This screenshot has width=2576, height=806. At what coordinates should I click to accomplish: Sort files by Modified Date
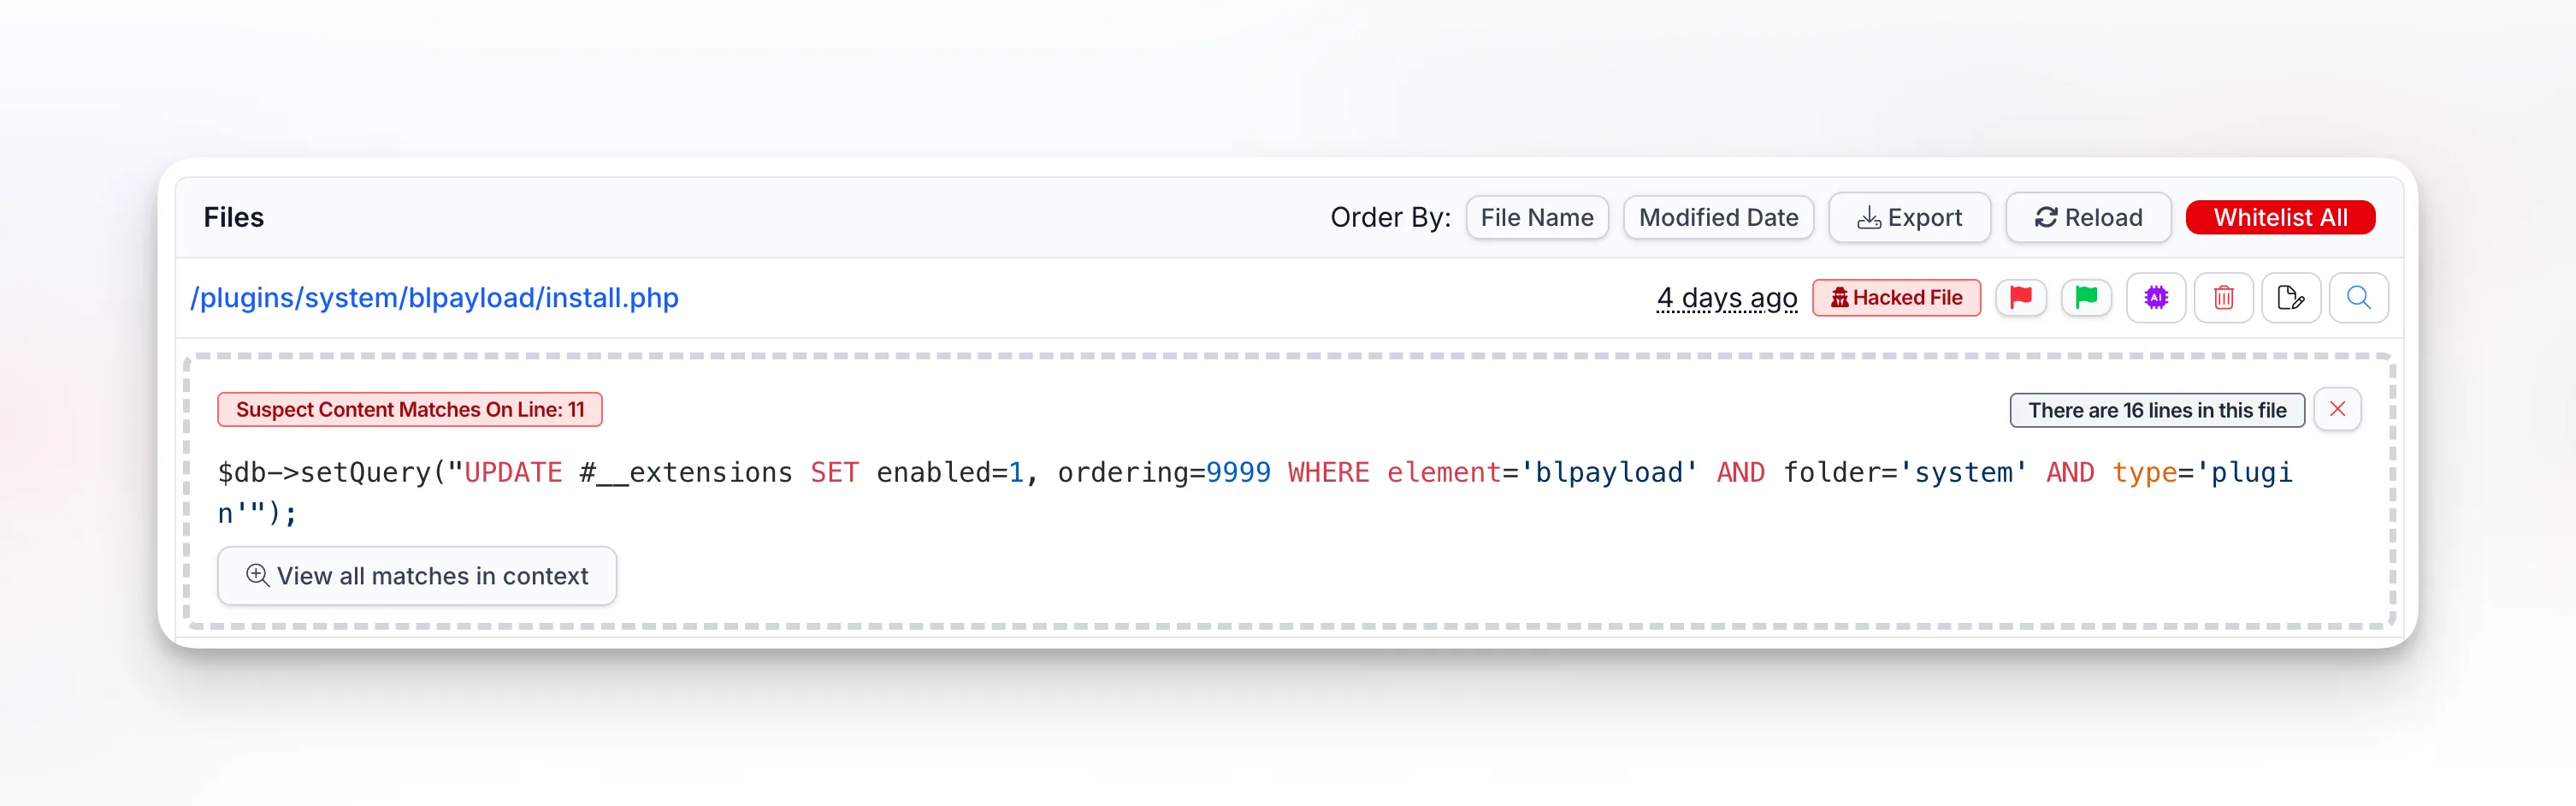[x=1718, y=217]
